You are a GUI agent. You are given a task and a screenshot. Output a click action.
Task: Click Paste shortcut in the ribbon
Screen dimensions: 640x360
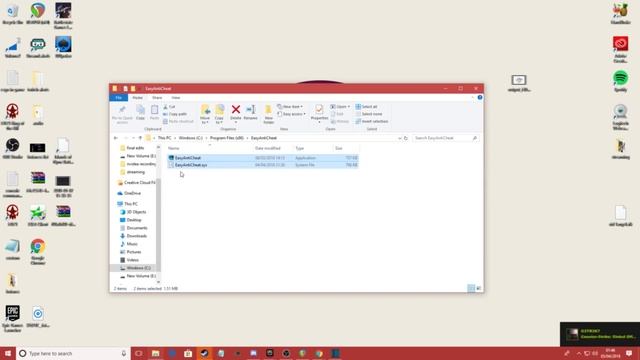178,122
